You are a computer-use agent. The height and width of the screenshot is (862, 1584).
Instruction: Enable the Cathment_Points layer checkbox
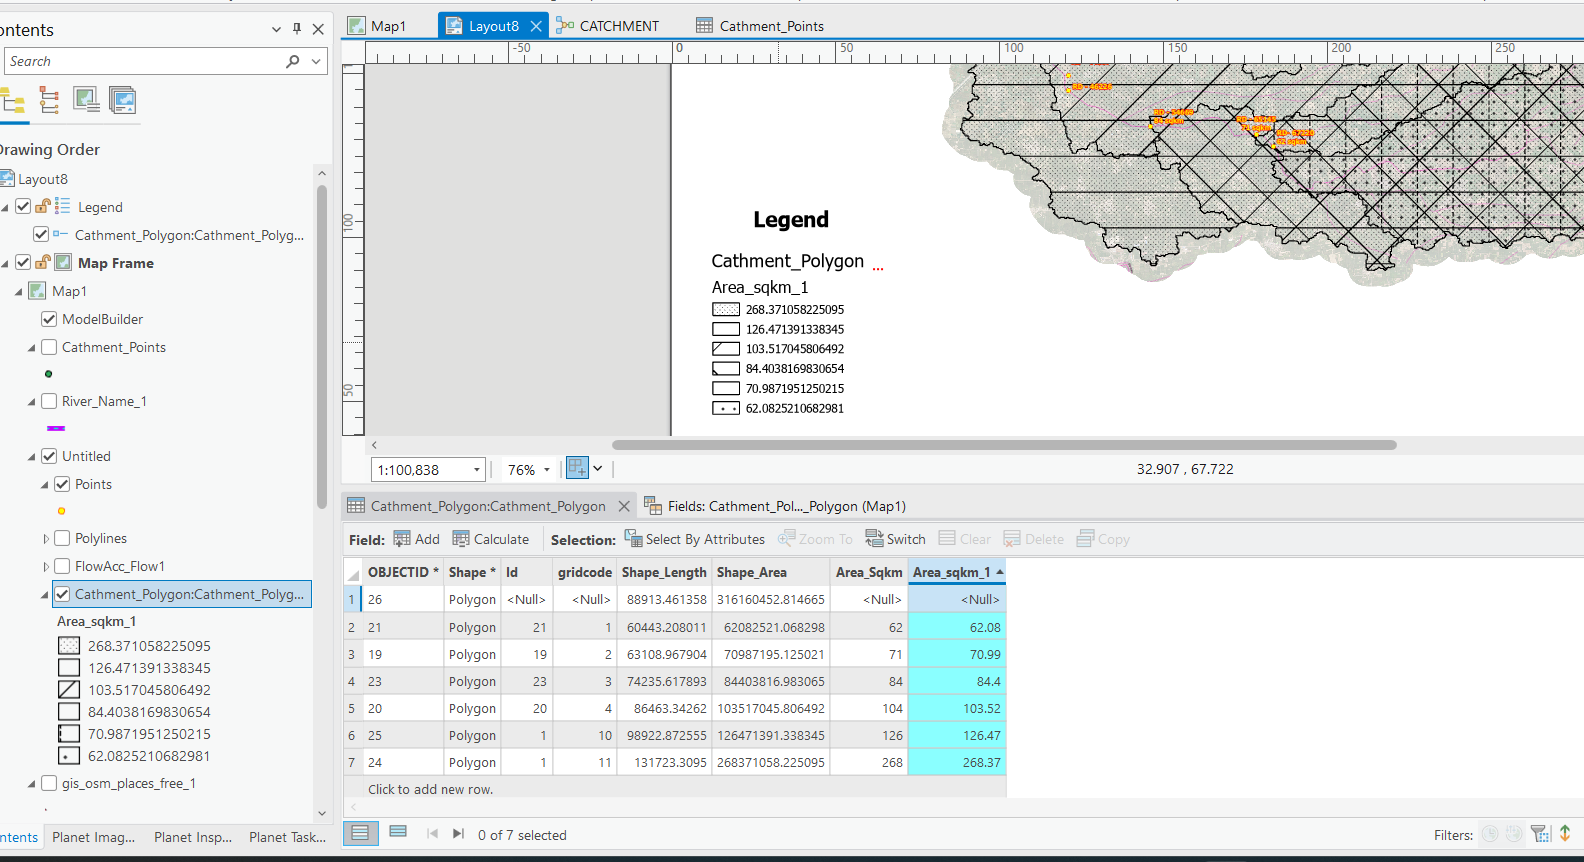point(49,347)
